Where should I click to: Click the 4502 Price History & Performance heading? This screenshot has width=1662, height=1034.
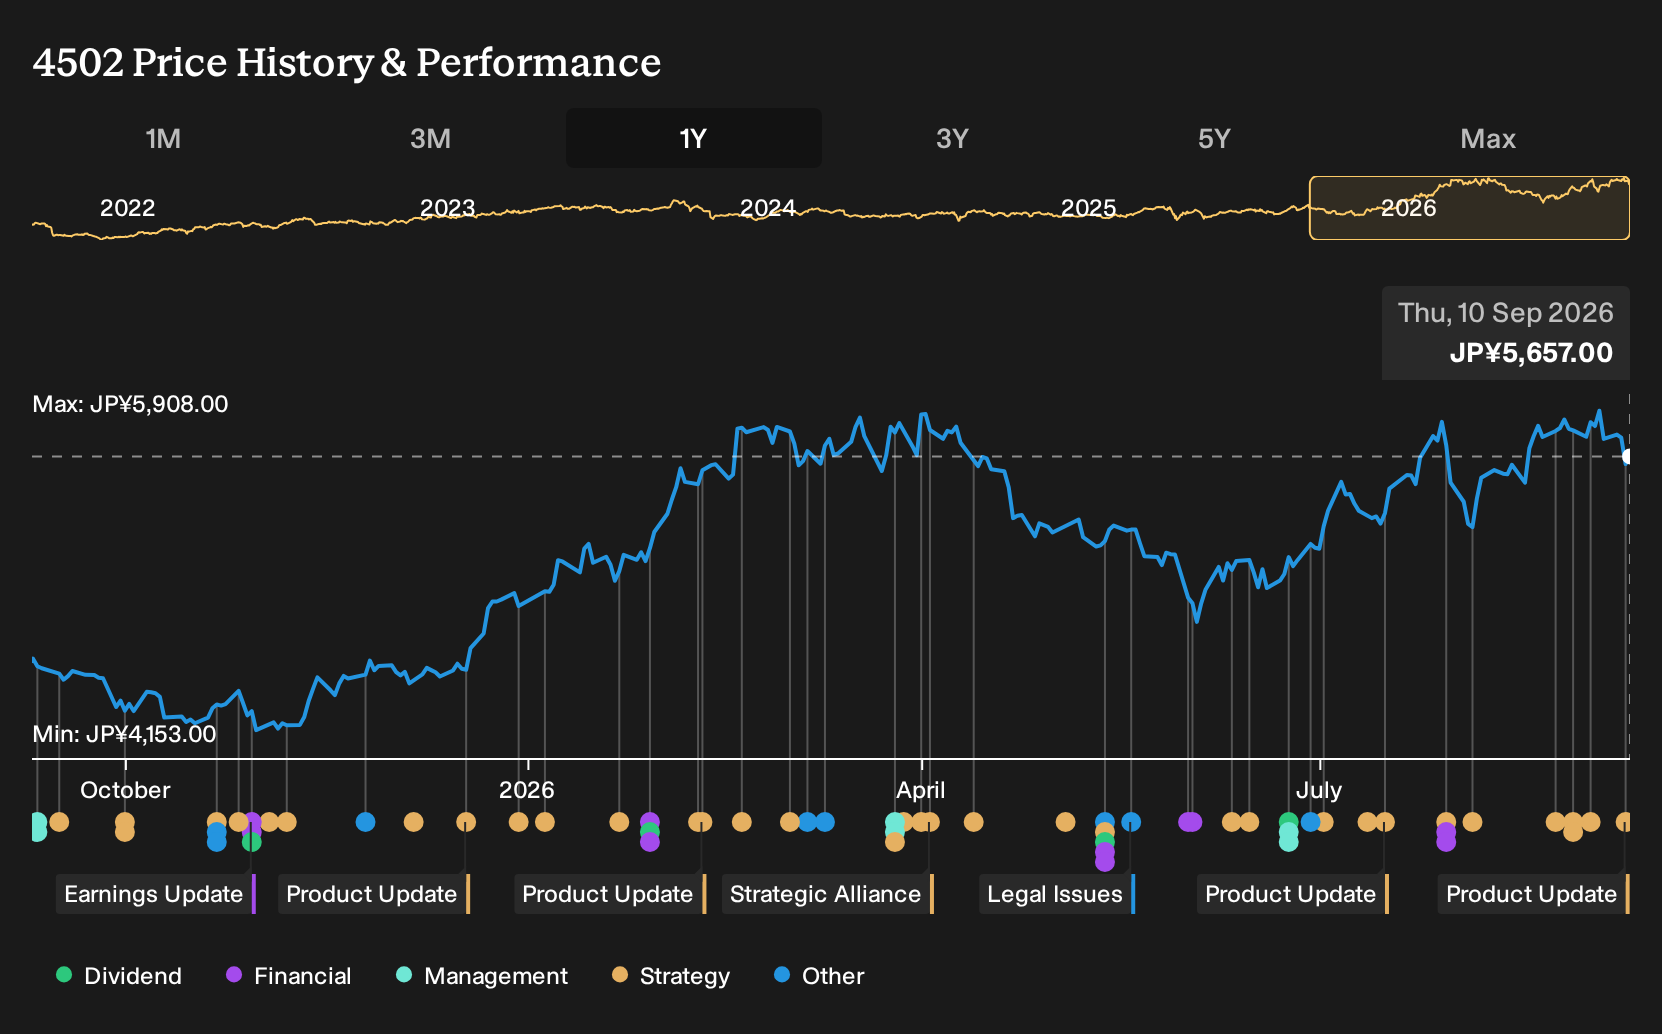click(347, 62)
